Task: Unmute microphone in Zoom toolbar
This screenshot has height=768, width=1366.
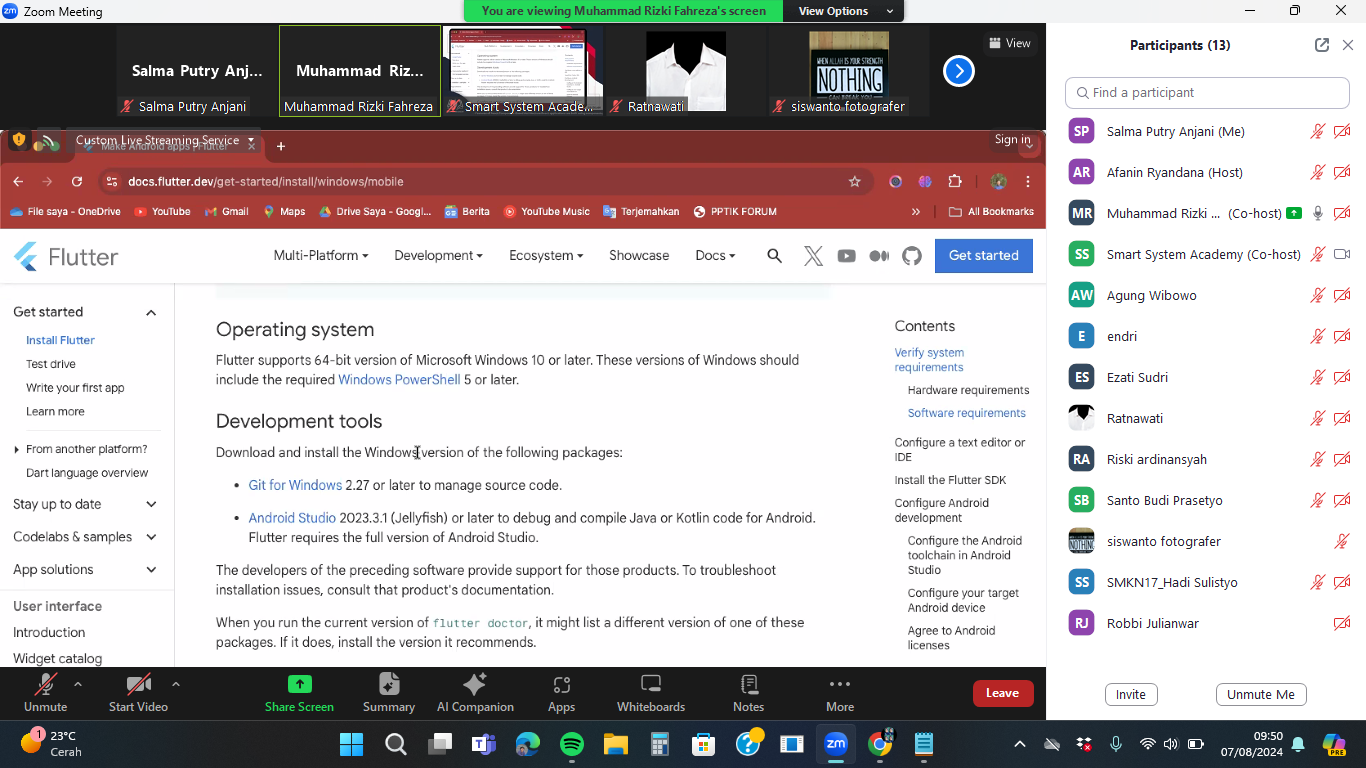Action: (x=45, y=693)
